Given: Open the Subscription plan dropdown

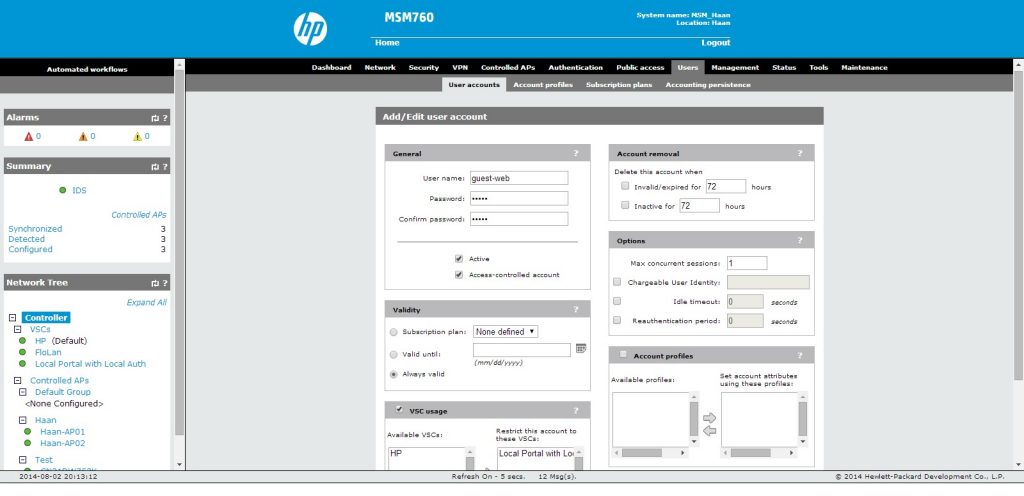Looking at the screenshot, I should click(505, 332).
